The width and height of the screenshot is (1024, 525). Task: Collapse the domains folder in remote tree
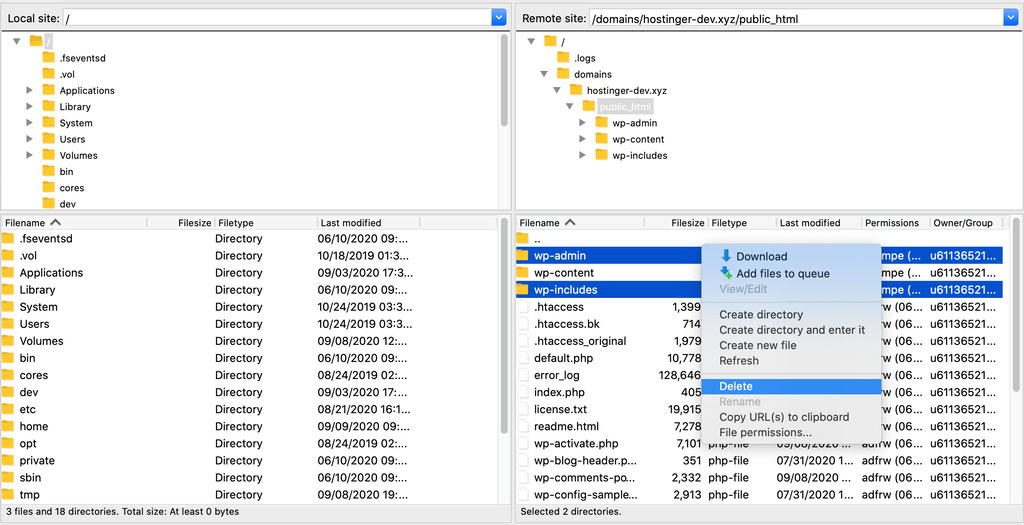pos(544,74)
